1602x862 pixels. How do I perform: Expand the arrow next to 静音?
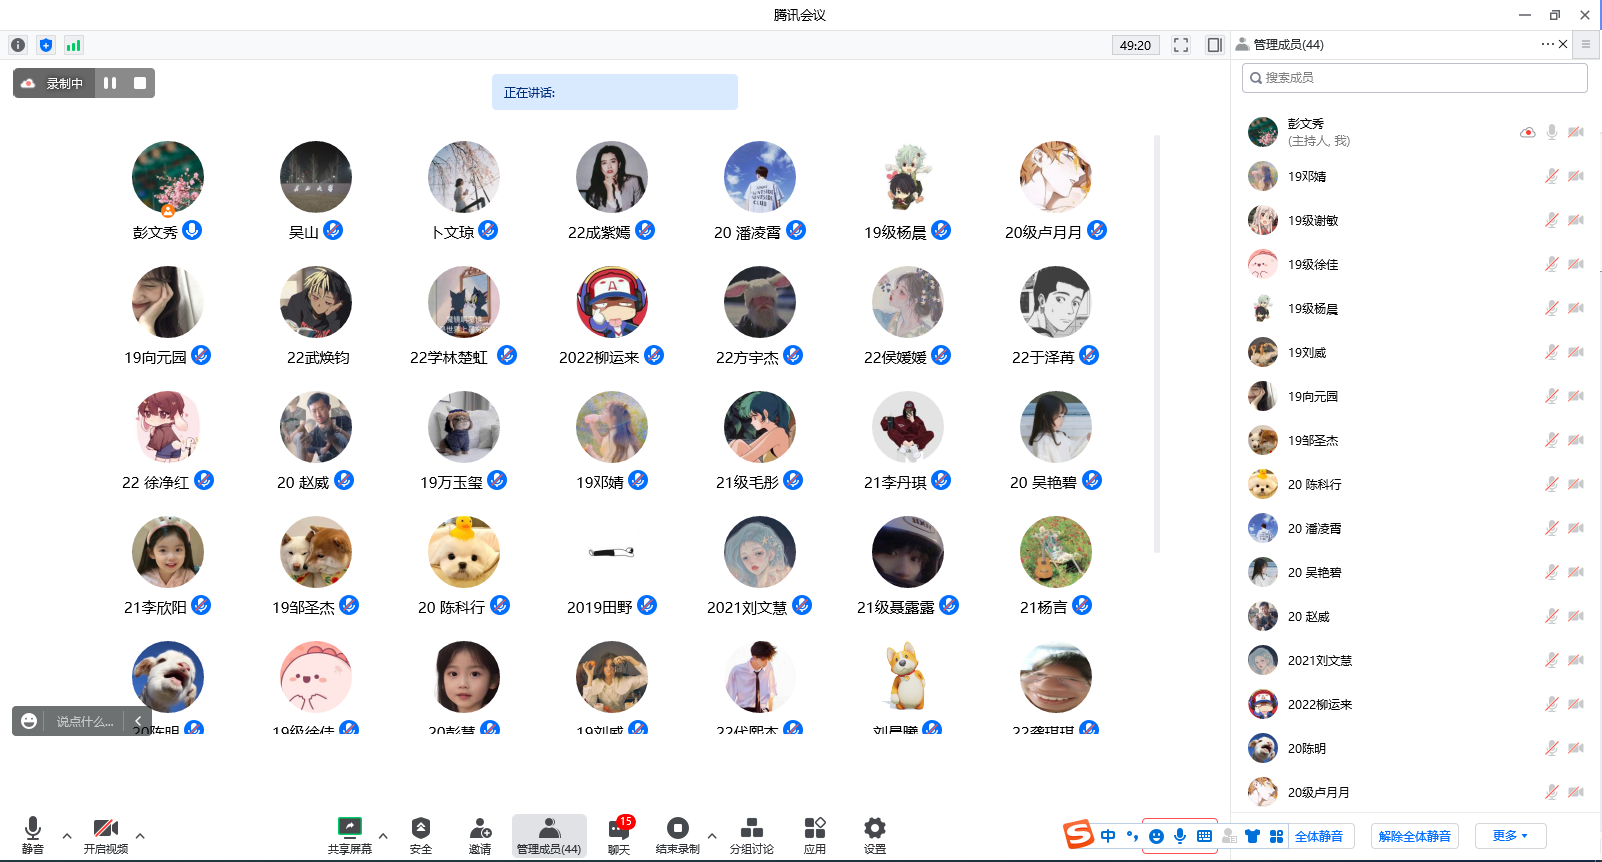click(67, 836)
